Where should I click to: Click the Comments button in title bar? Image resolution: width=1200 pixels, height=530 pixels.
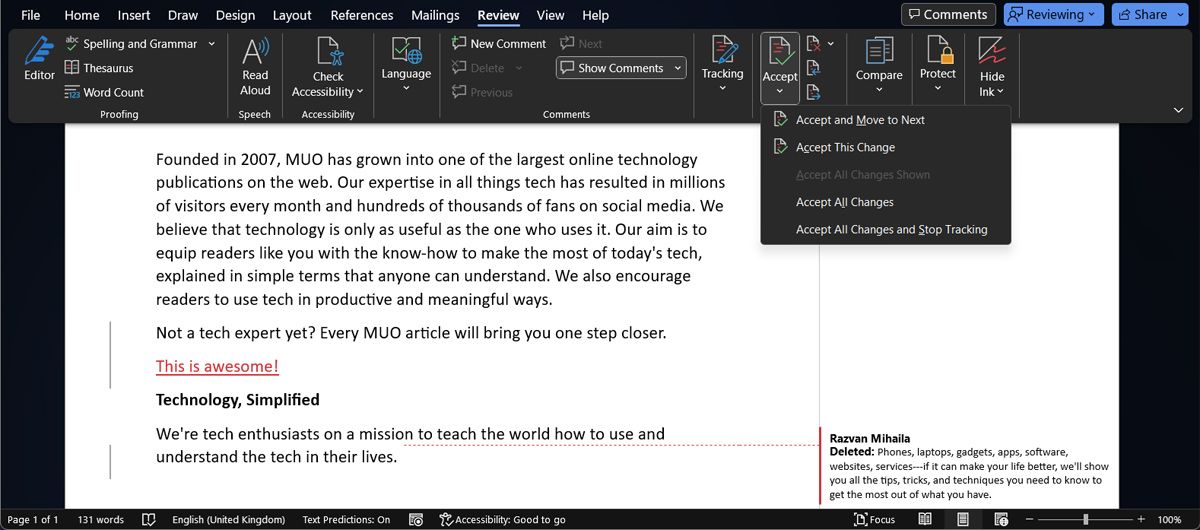coord(946,15)
